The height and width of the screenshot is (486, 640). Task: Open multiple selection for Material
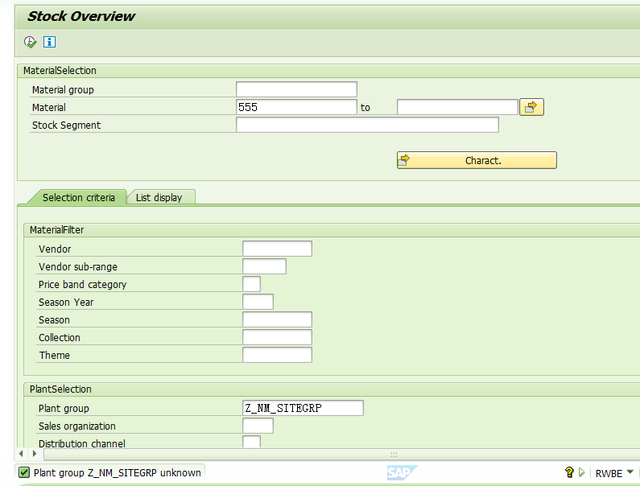[x=531, y=107]
